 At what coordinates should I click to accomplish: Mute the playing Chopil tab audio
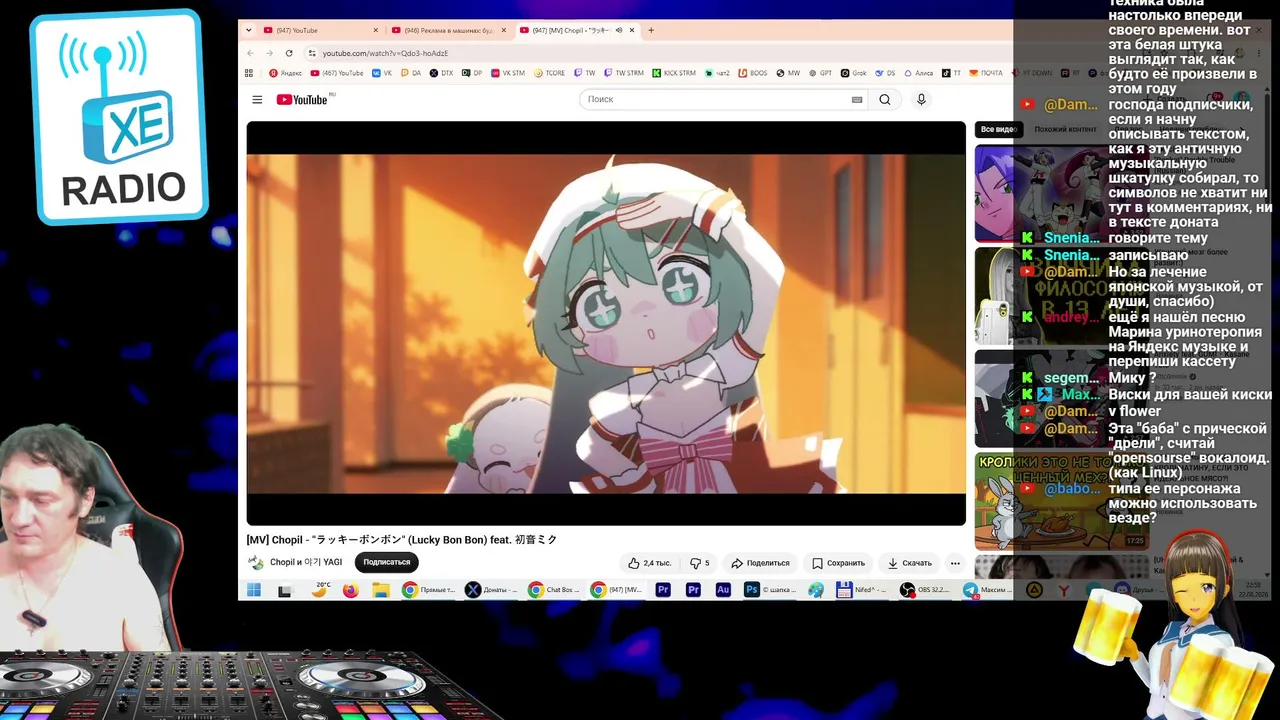pyautogui.click(x=619, y=30)
